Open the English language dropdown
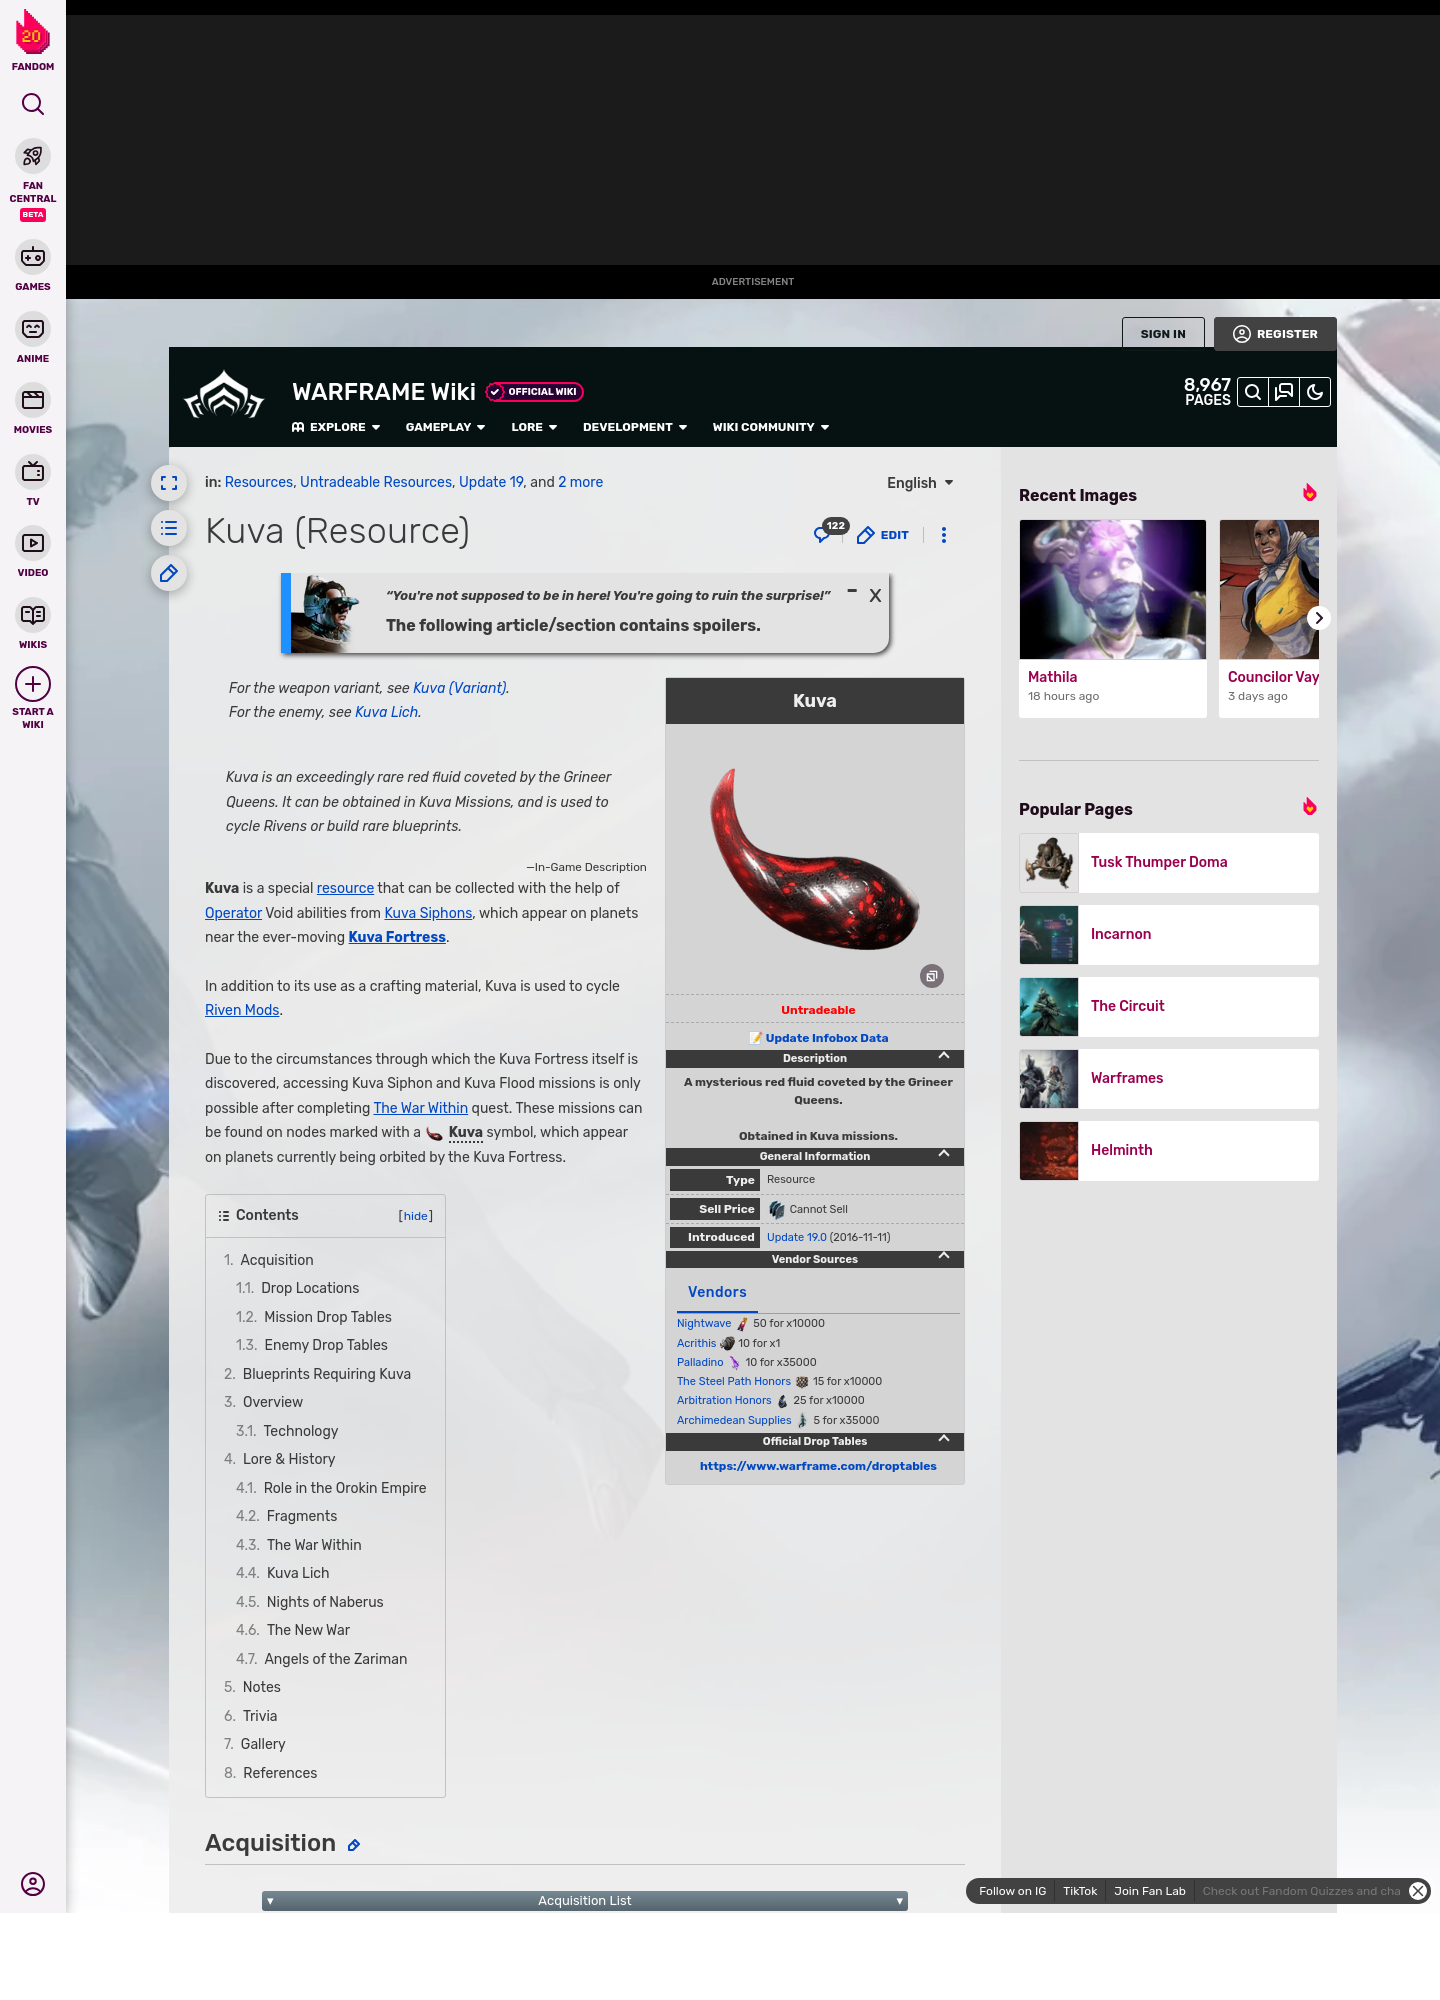 [920, 483]
